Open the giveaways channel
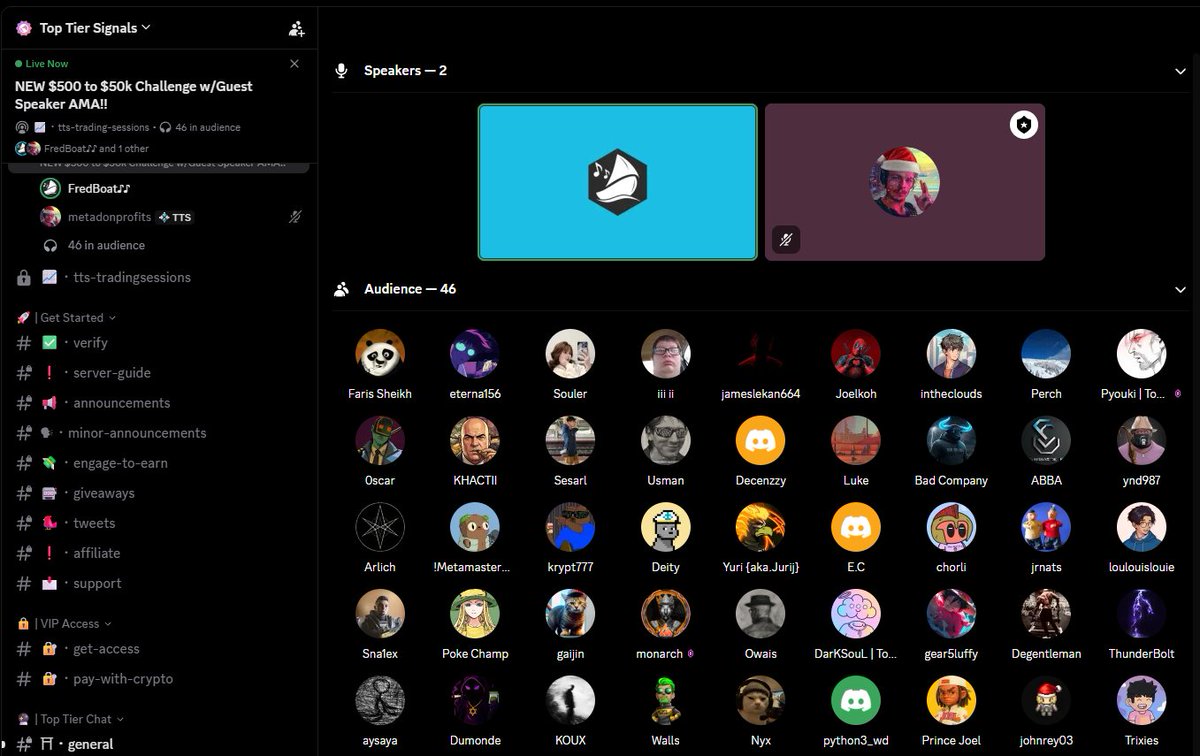 103,493
